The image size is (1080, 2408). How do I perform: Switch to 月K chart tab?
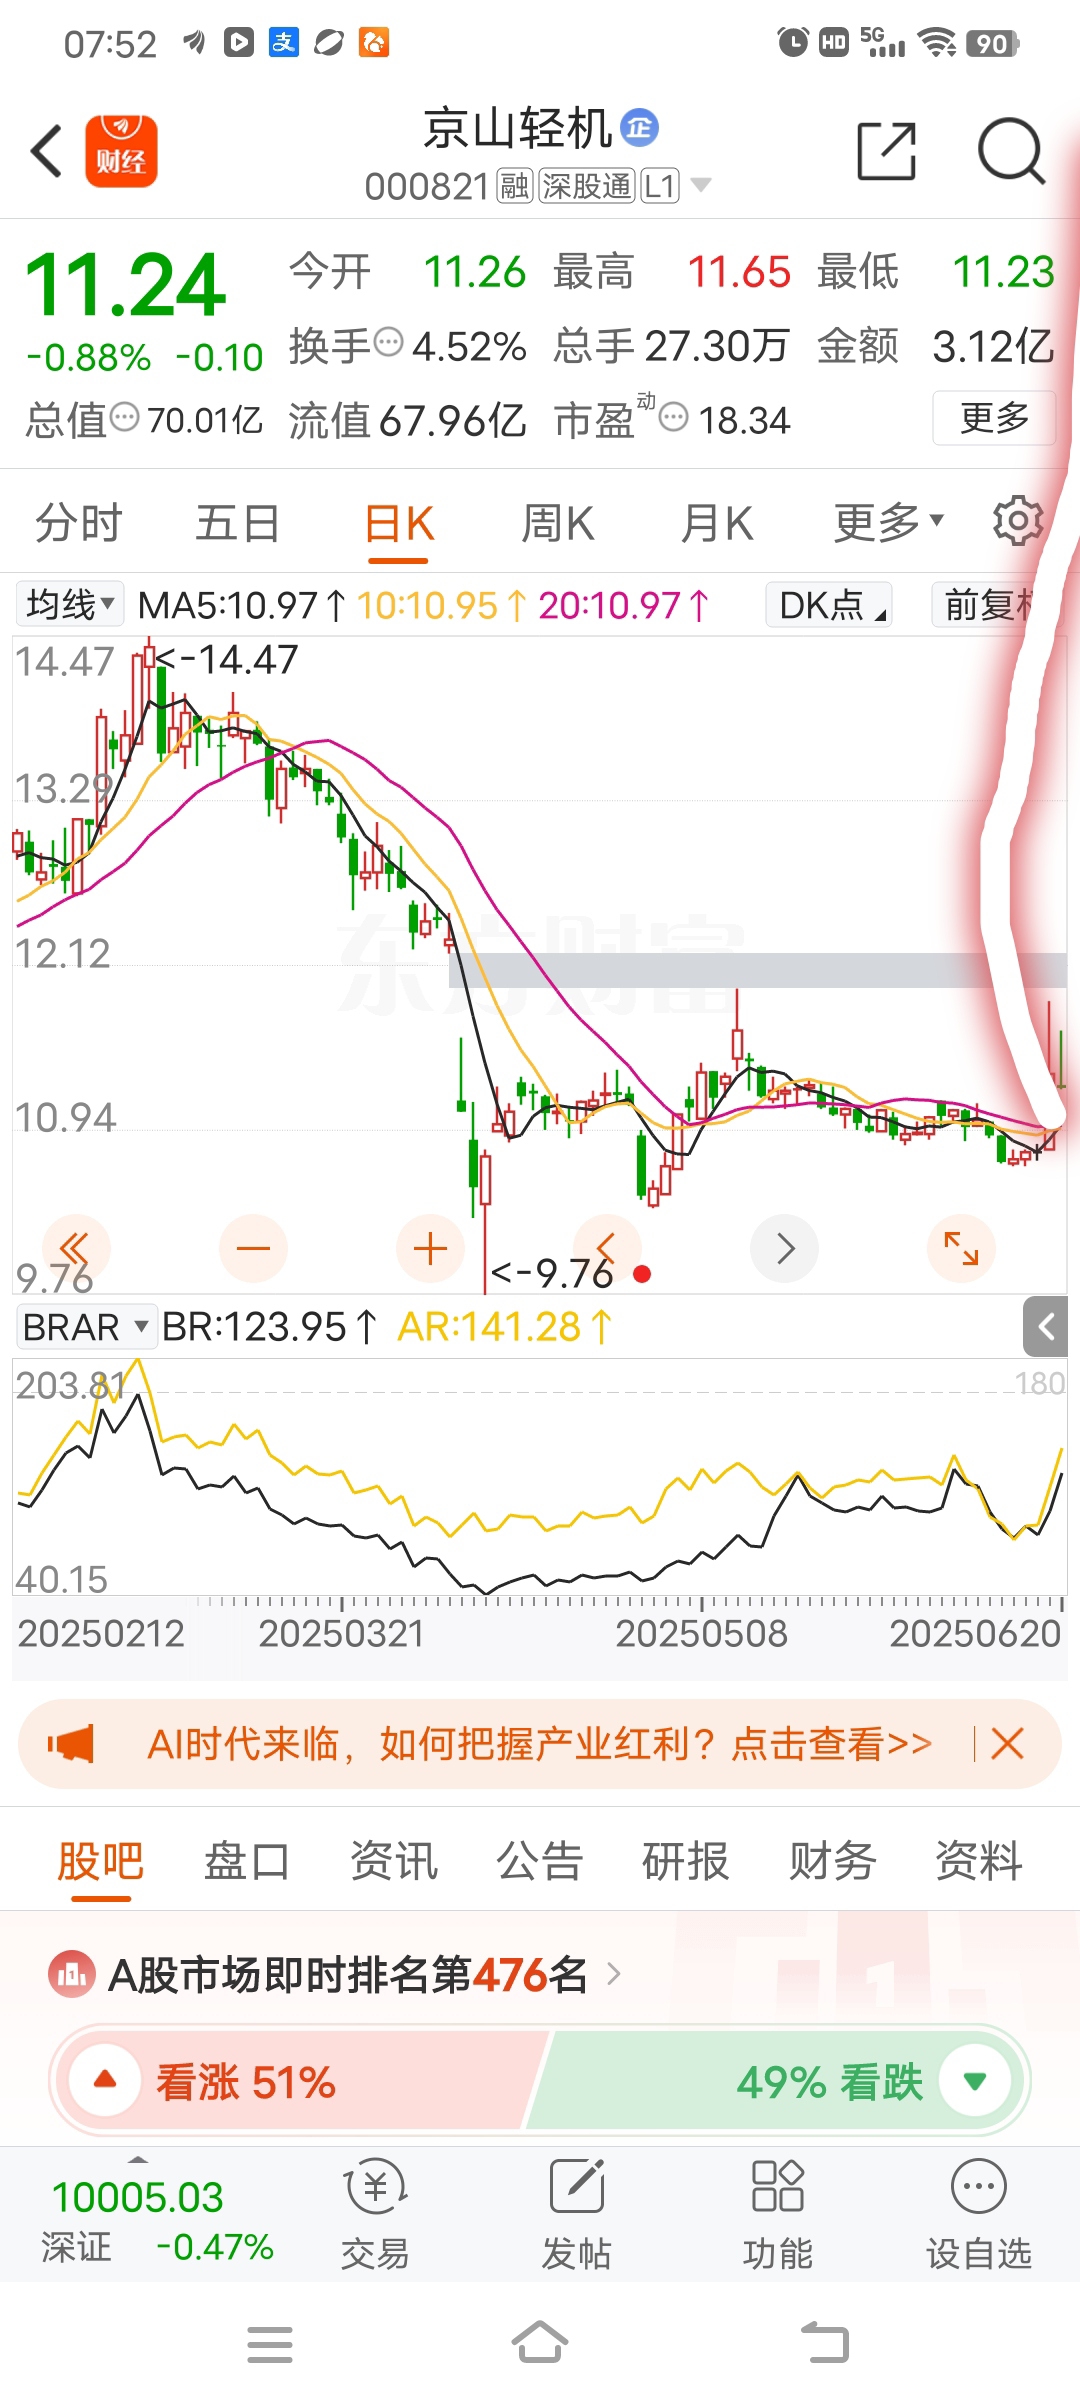[716, 523]
